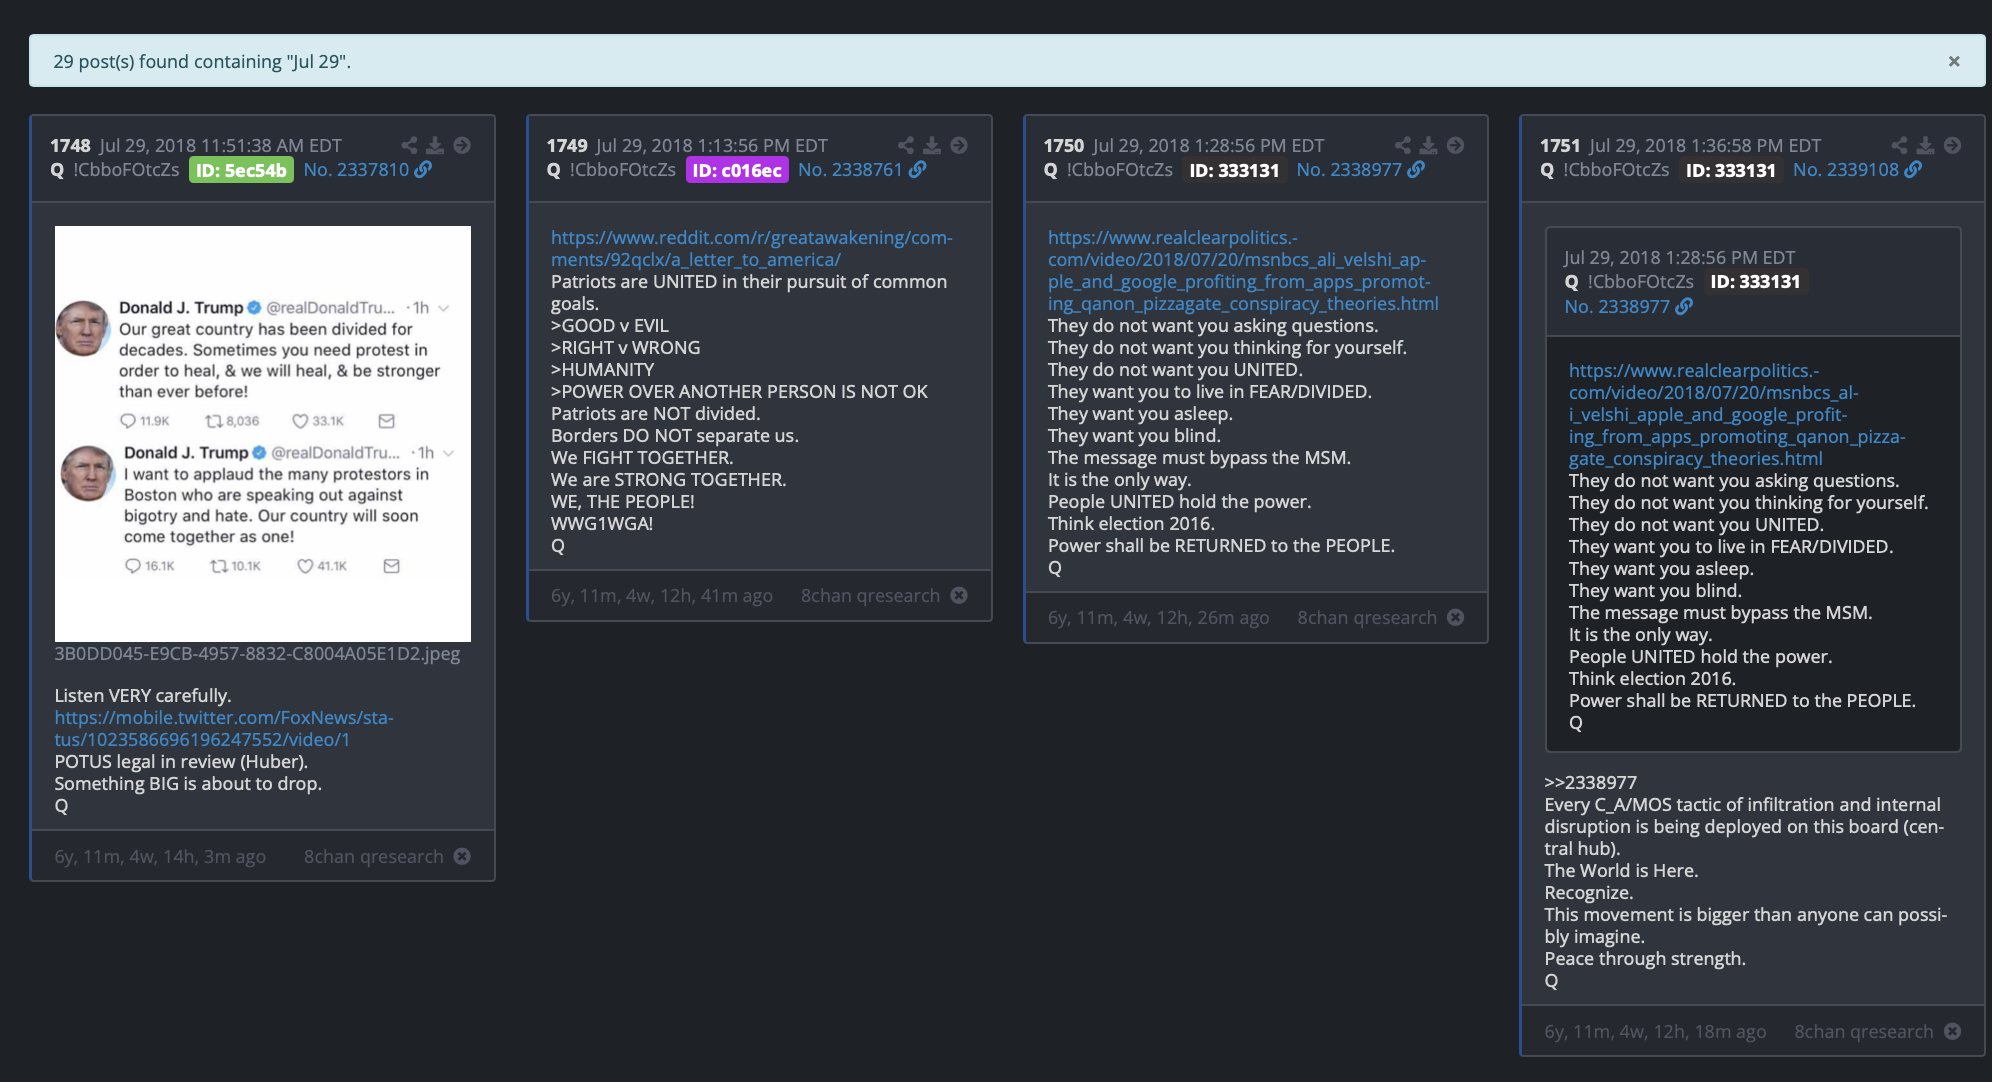1992x1082 pixels.
Task: Click the circle-x icon in post 1748 footer
Action: (x=462, y=856)
